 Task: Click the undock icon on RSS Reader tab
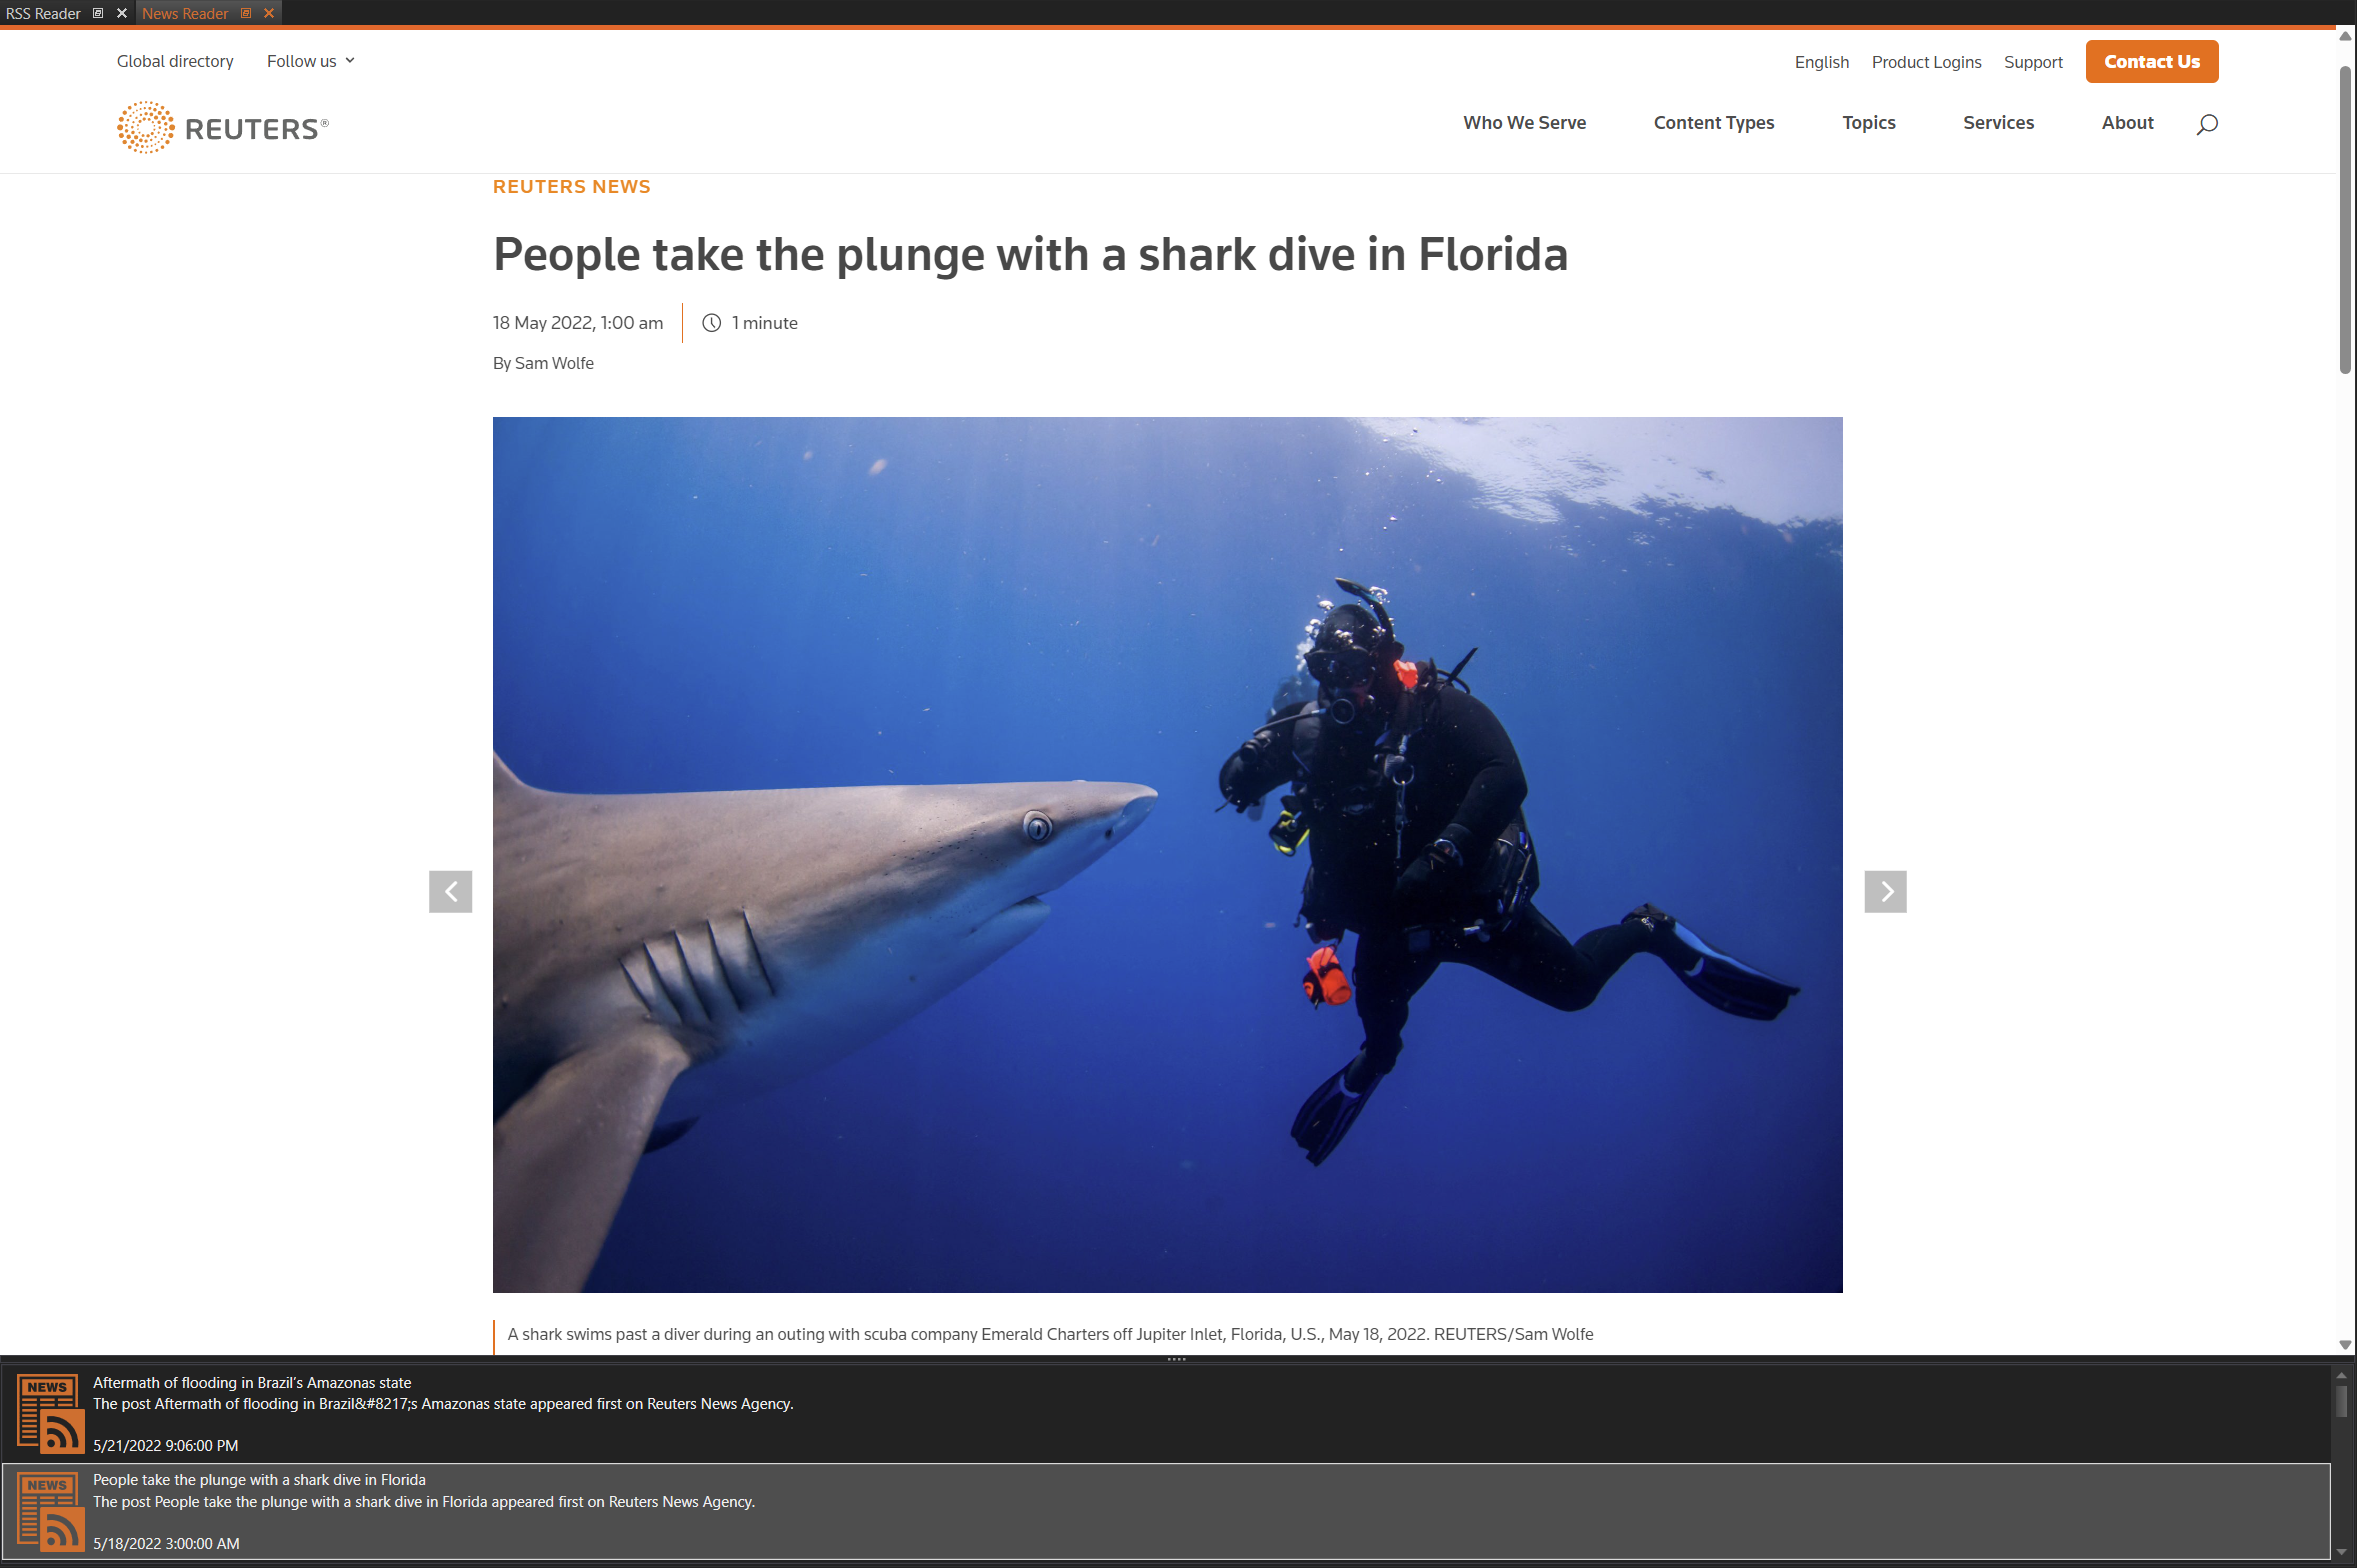click(x=98, y=13)
